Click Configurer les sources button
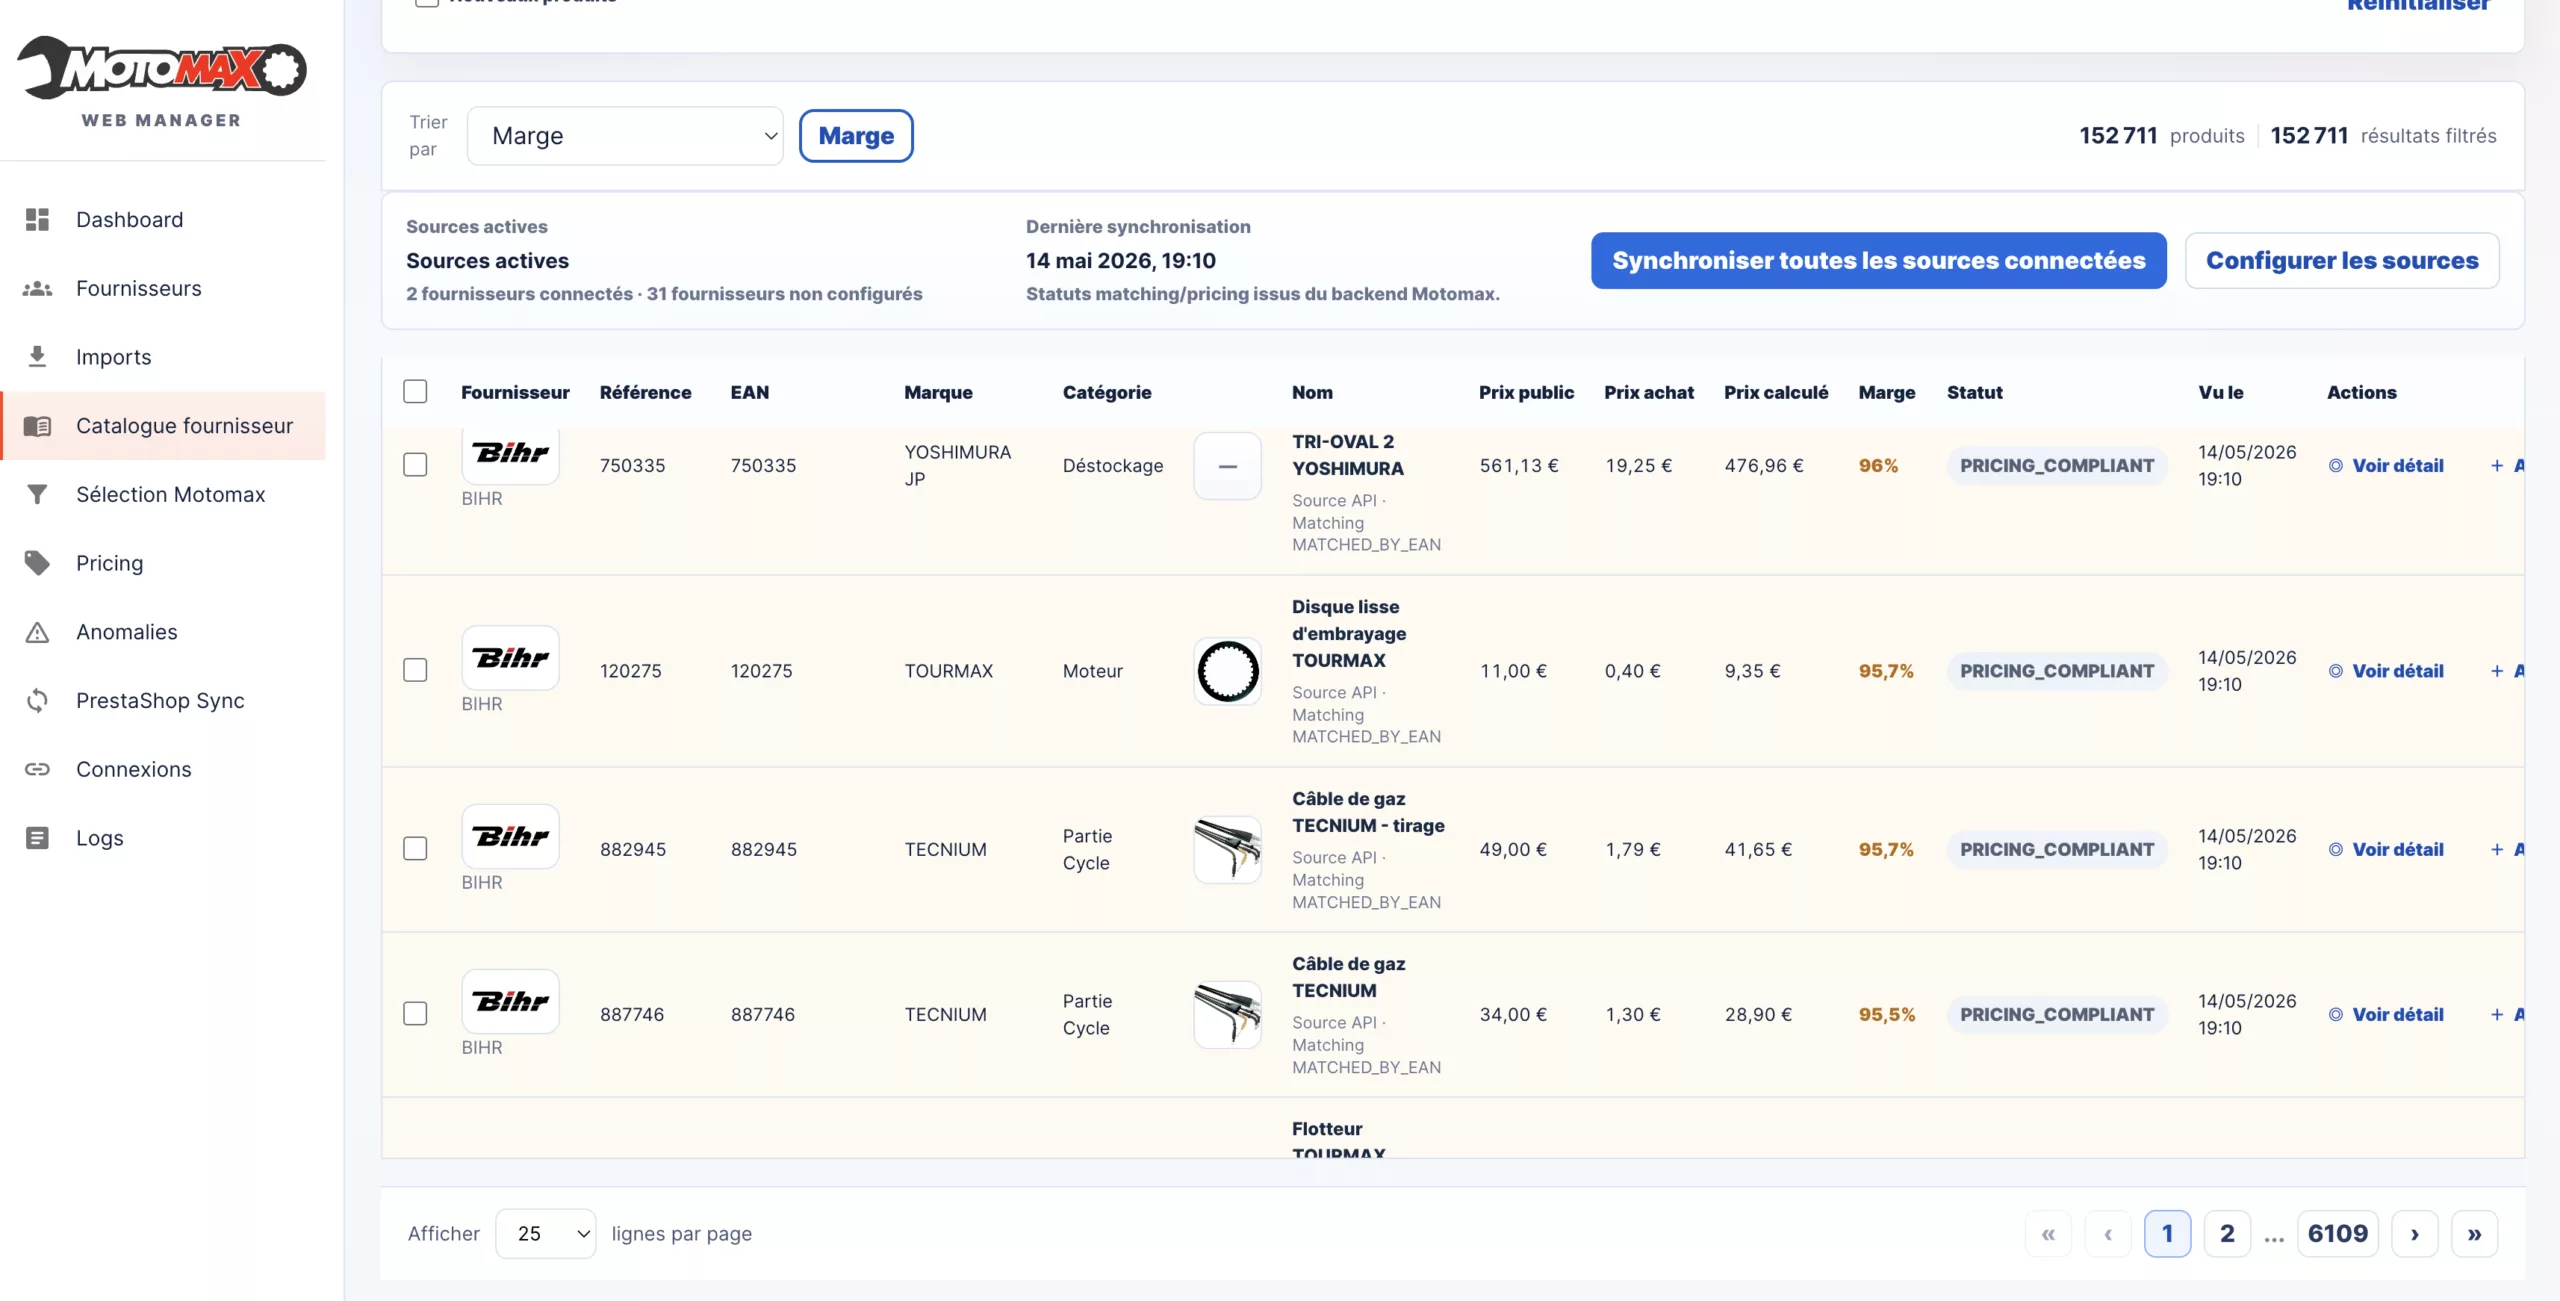The width and height of the screenshot is (2560, 1301). pos(2342,261)
